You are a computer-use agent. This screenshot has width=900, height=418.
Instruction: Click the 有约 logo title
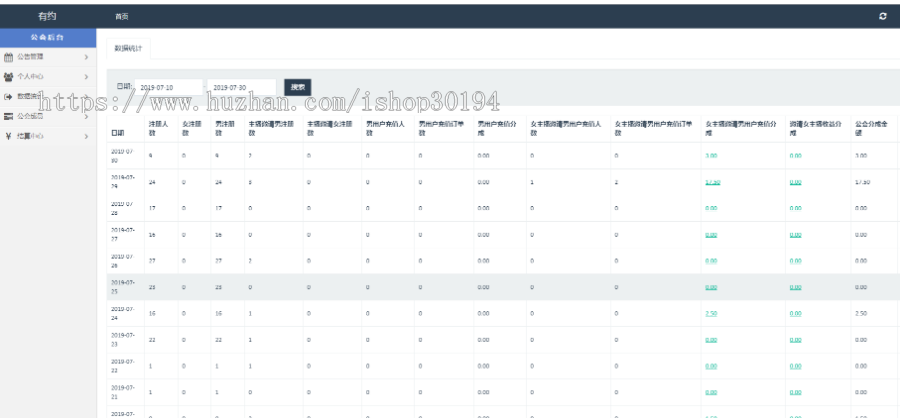47,16
